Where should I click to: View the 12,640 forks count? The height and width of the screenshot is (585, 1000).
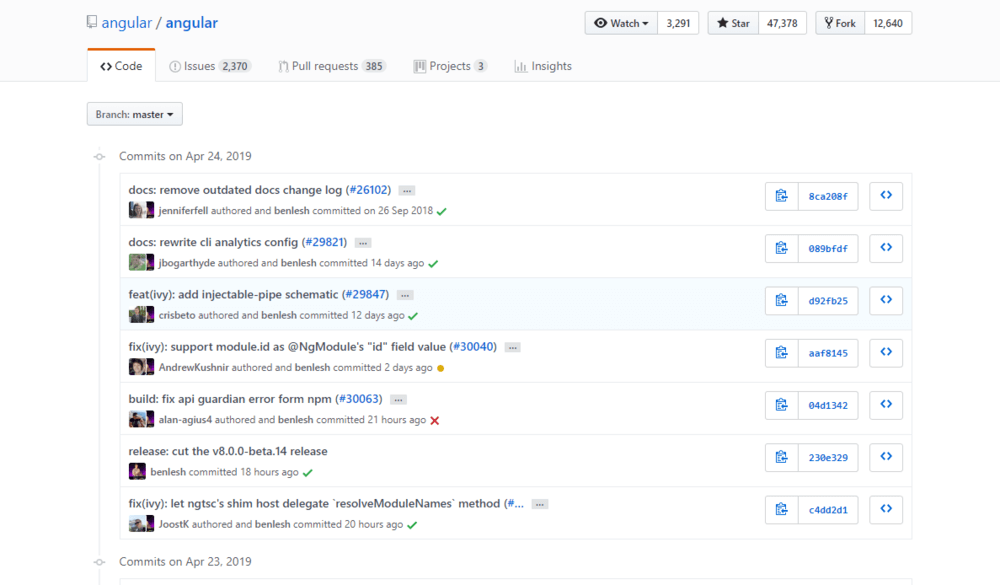[x=888, y=23]
